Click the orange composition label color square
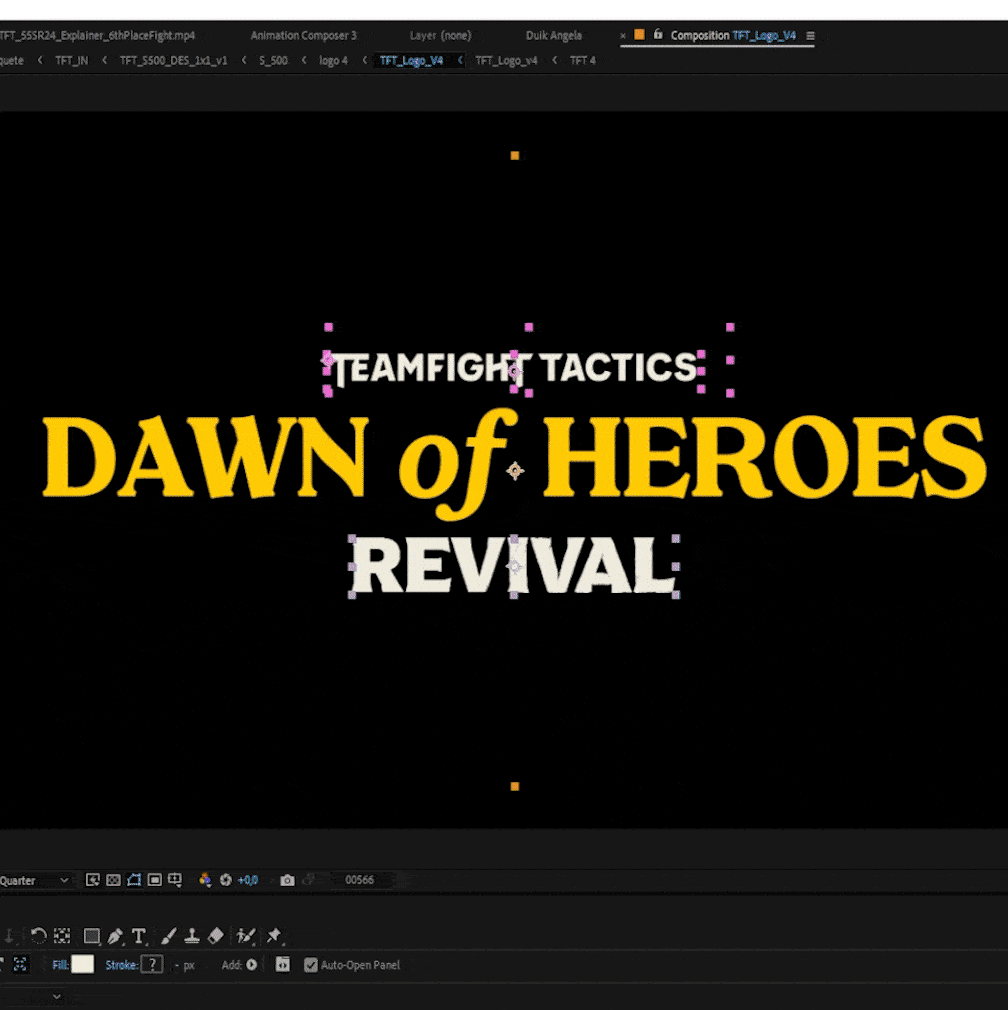This screenshot has width=1008, height=1010. [640, 35]
